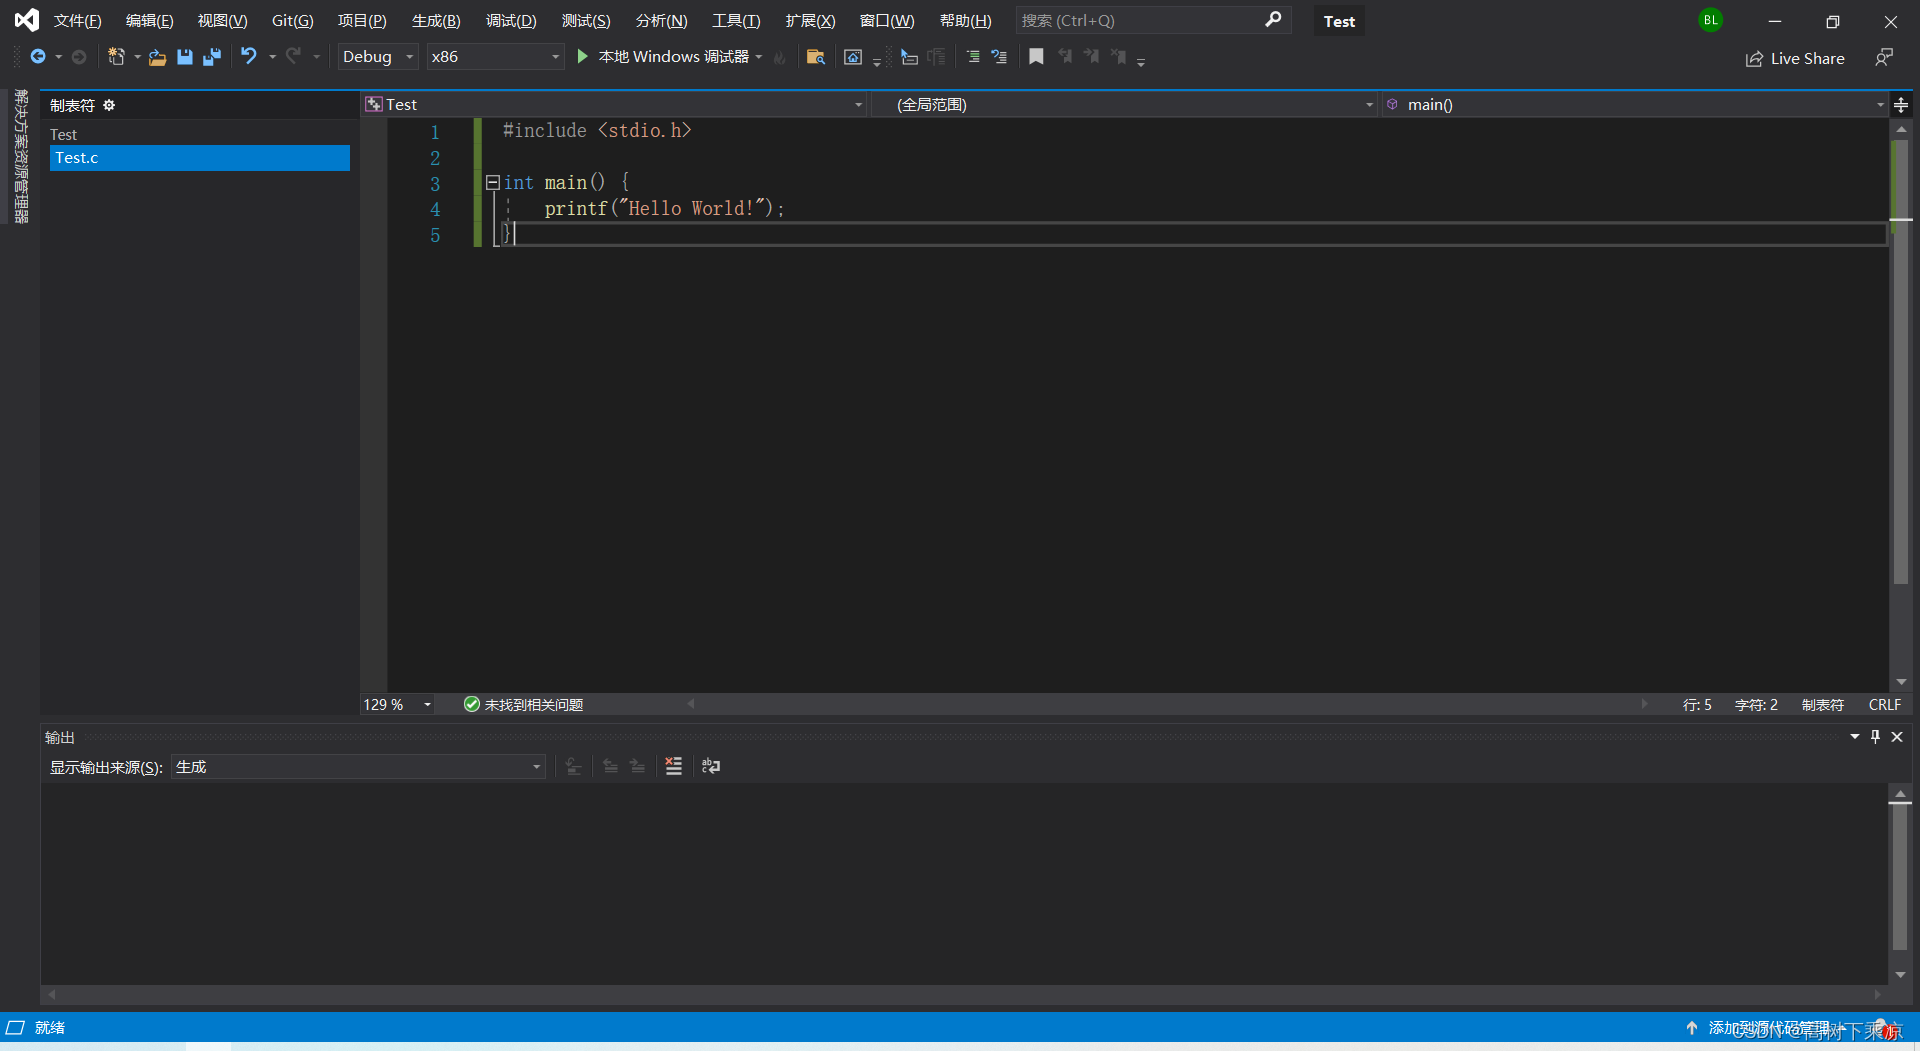Image resolution: width=1920 pixels, height=1051 pixels.
Task: Start a Live Share session
Action: pyautogui.click(x=1795, y=58)
